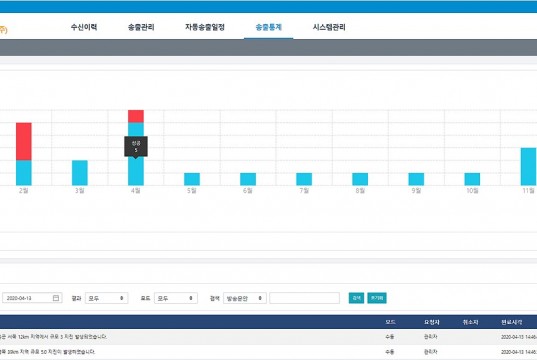Expand the 검색 type dropdown 방송문안

click(x=245, y=298)
